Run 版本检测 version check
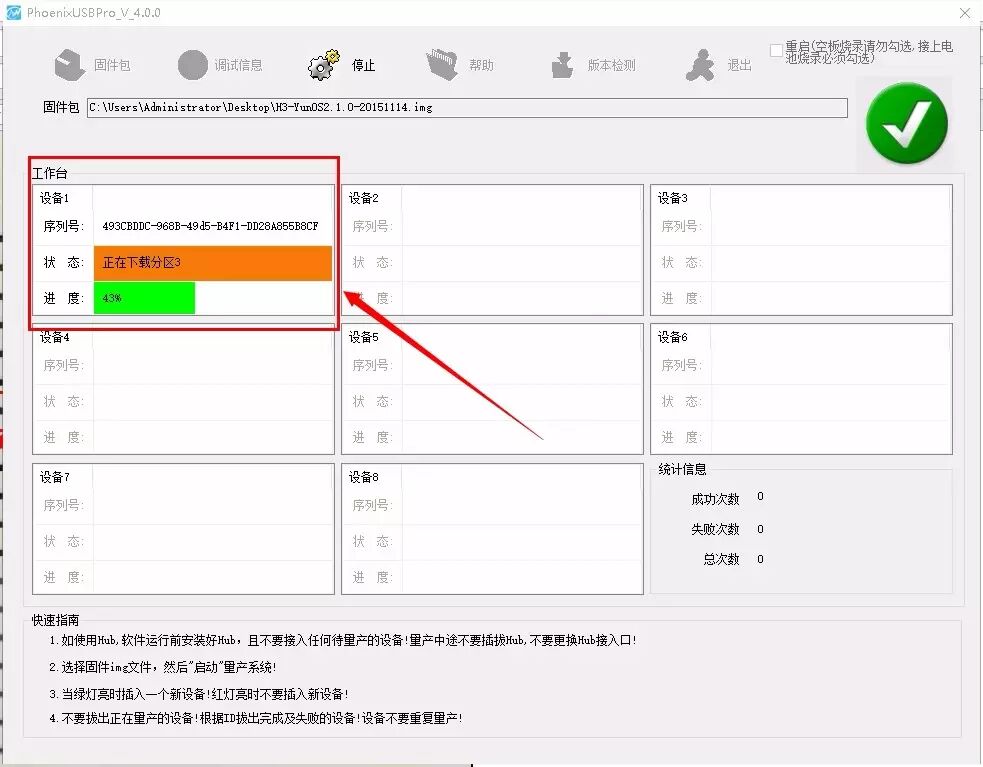This screenshot has height=767, width=983. pos(562,62)
